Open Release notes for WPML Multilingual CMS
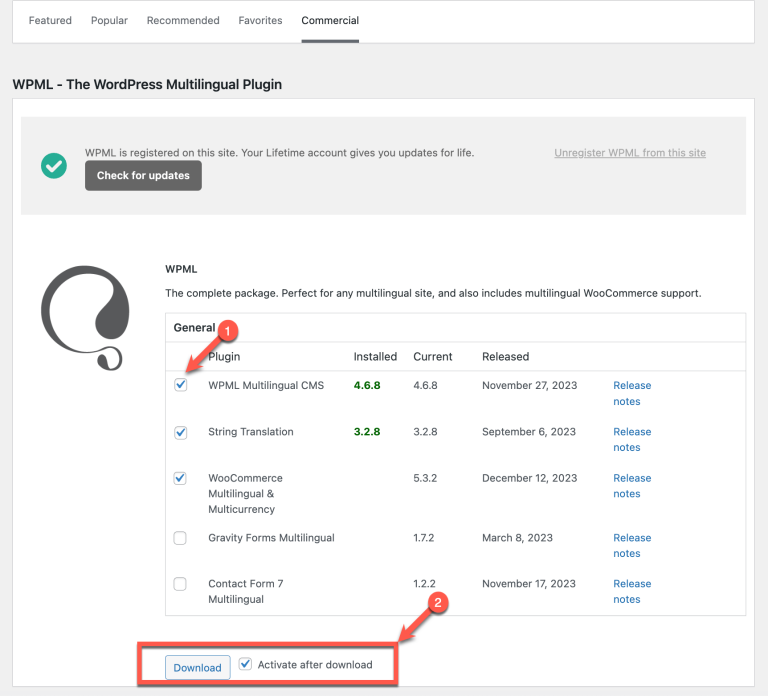 tap(631, 393)
